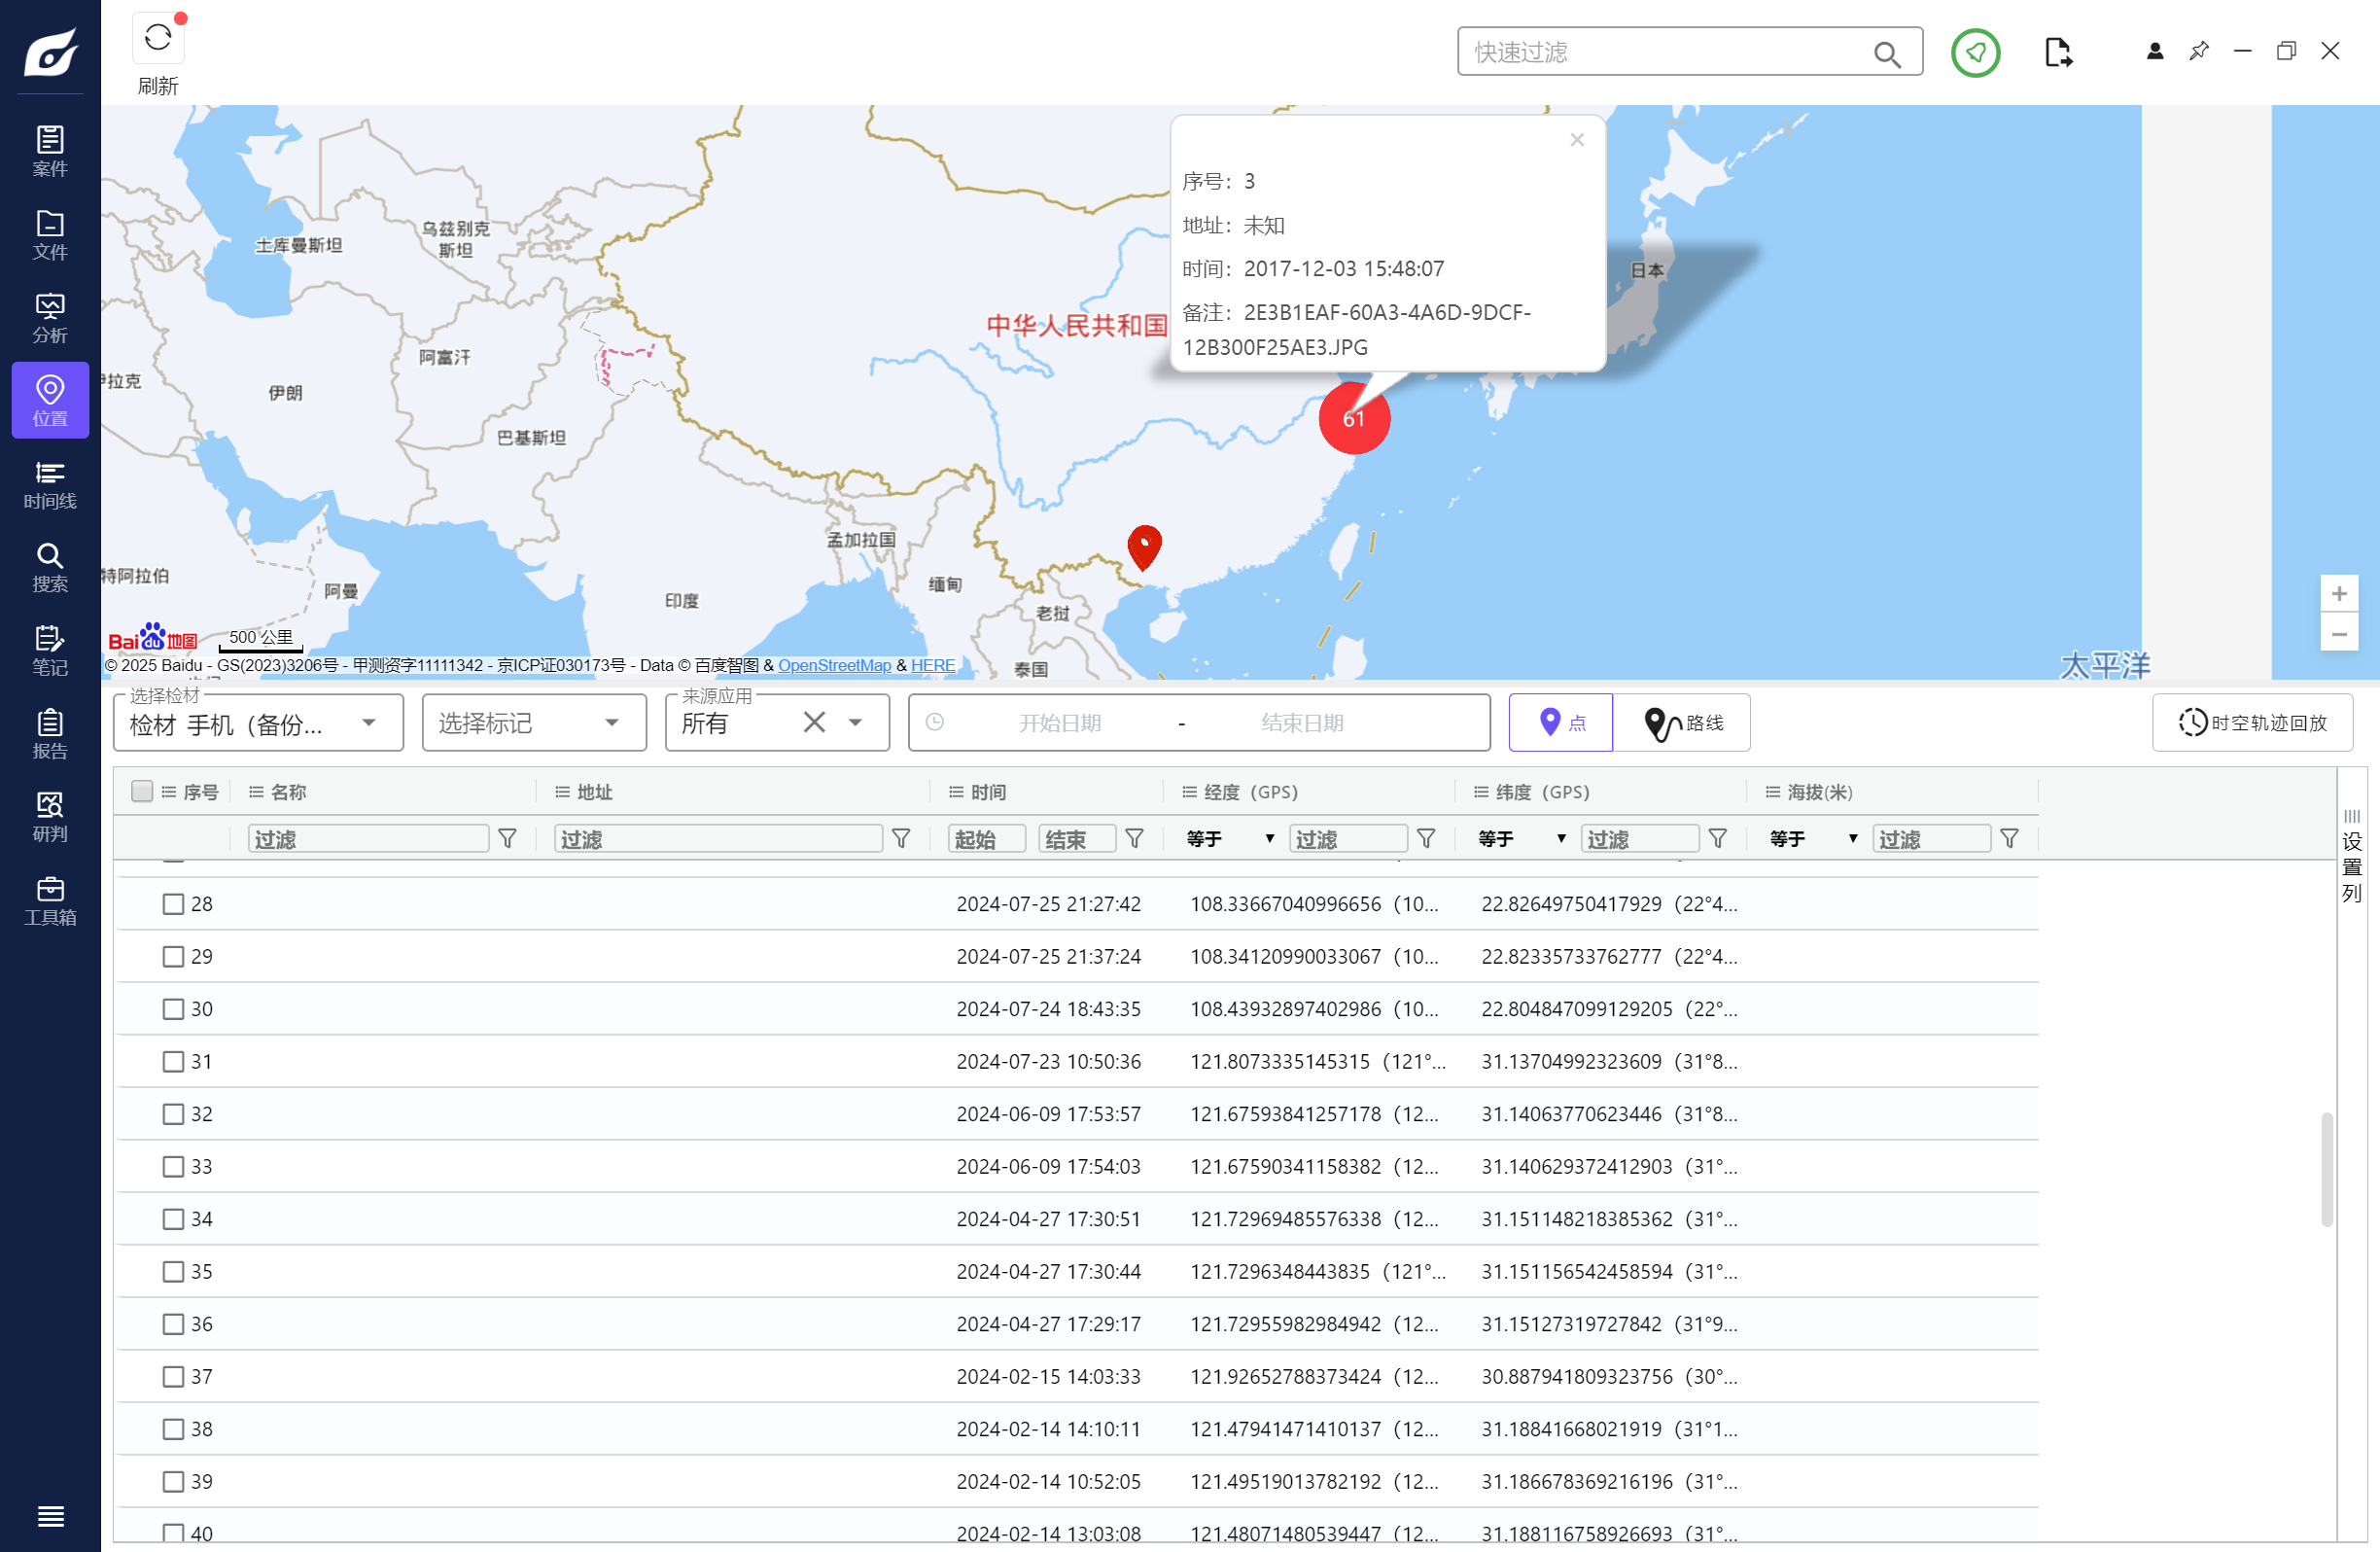Open the 时间线 timeline sidebar icon
The height and width of the screenshot is (1552, 2380).
50,484
